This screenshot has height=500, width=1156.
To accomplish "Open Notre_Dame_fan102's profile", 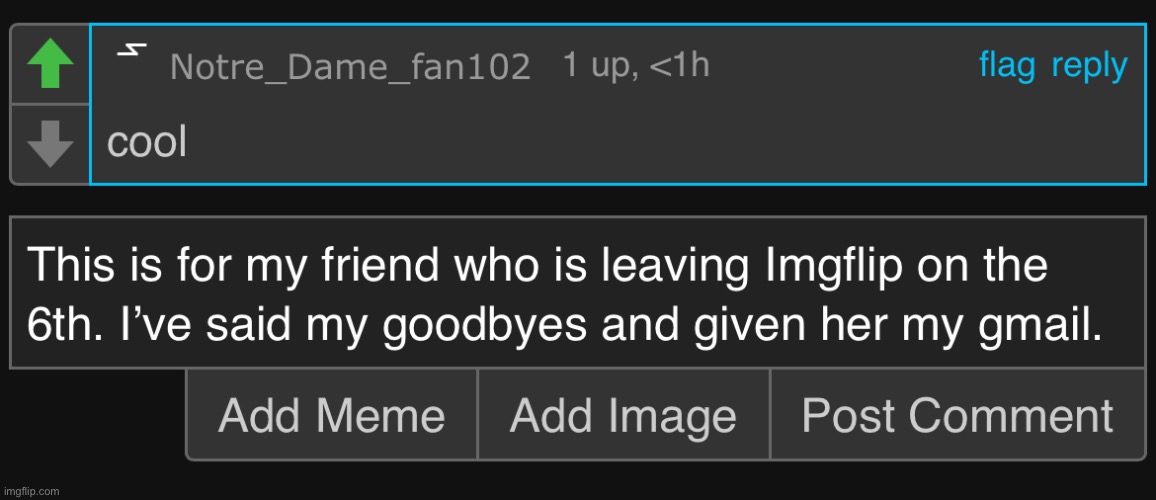I will coord(350,67).
